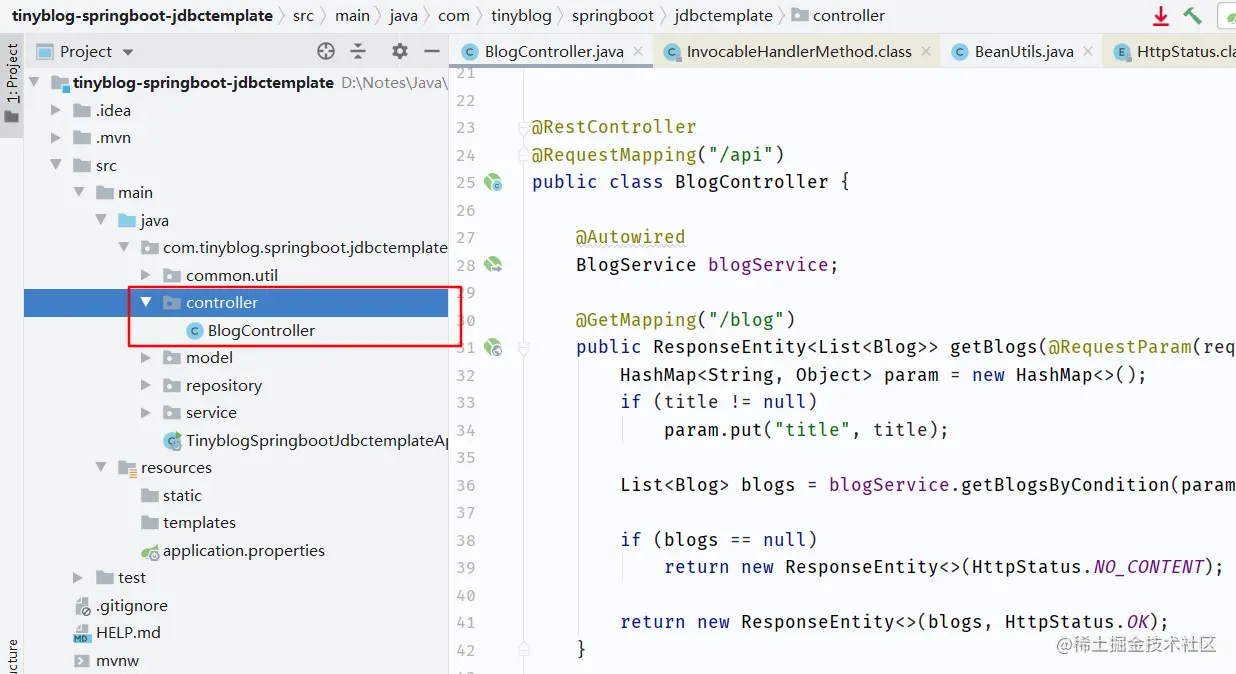Toggle the 1: Project tool window tab
The height and width of the screenshot is (674, 1236).
pyautogui.click(x=12, y=84)
